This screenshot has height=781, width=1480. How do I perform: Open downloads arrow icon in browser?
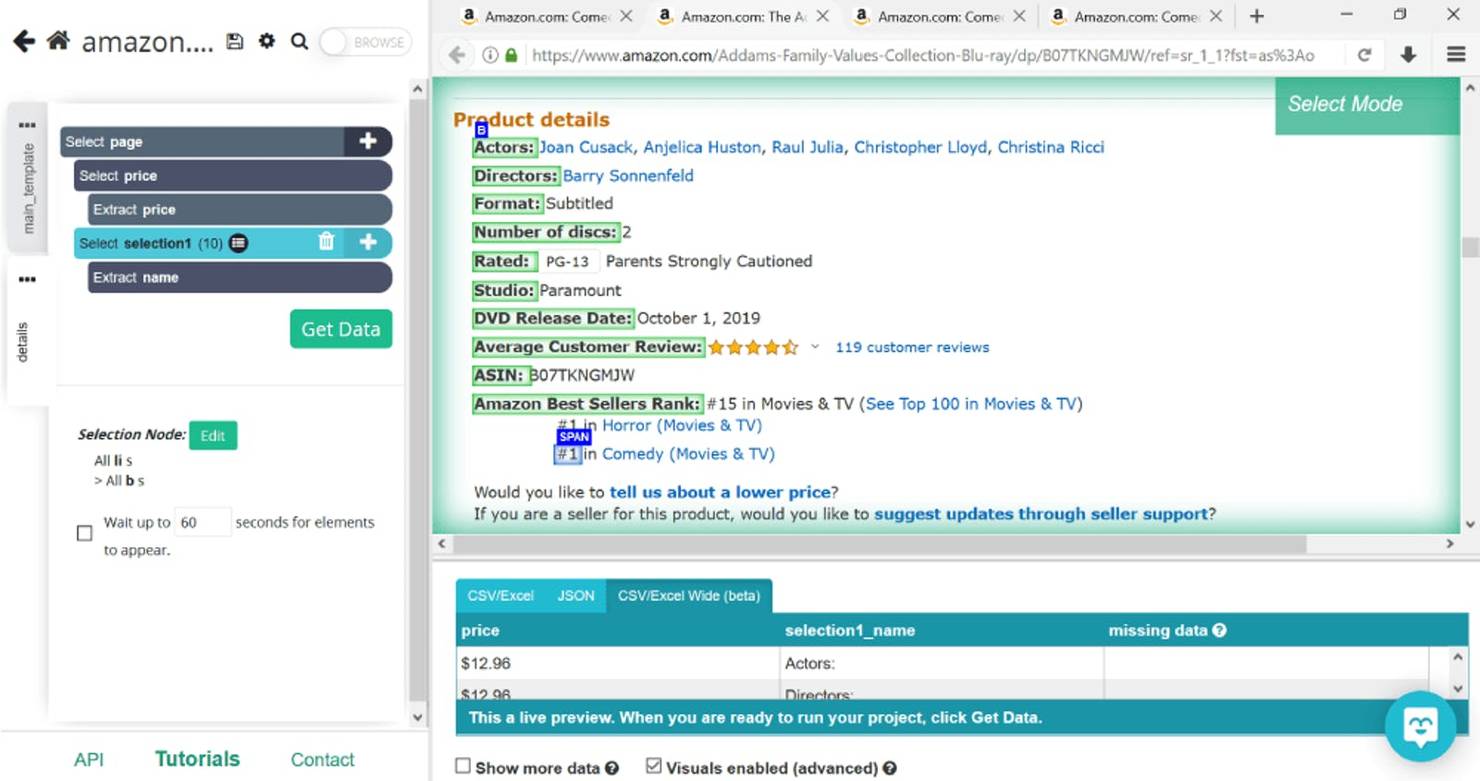[x=1408, y=55]
